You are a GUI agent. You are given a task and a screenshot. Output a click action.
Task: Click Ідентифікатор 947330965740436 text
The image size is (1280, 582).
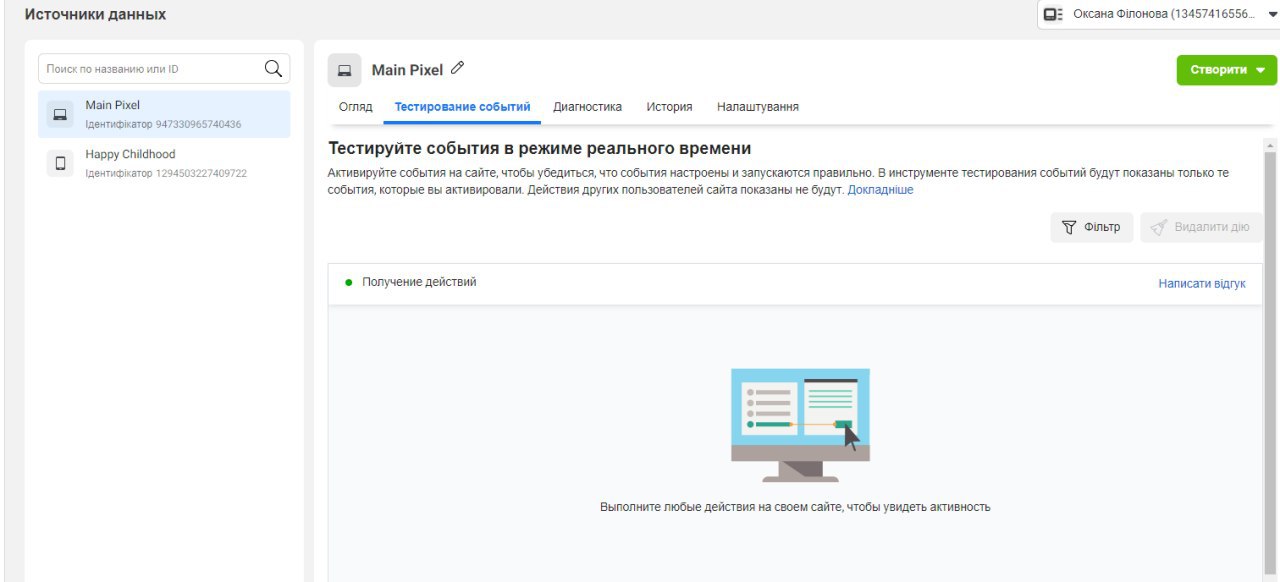click(x=163, y=124)
